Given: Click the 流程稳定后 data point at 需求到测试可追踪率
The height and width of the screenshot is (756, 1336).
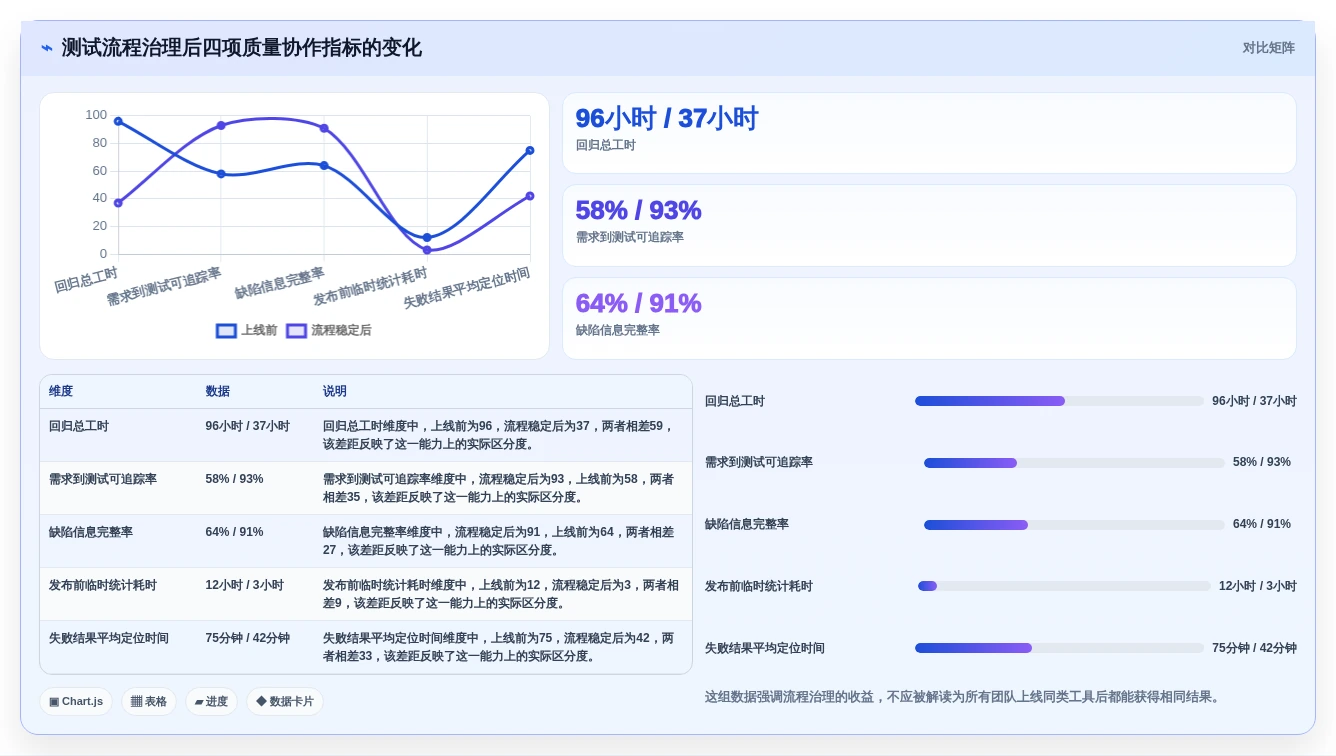Looking at the screenshot, I should pos(221,125).
